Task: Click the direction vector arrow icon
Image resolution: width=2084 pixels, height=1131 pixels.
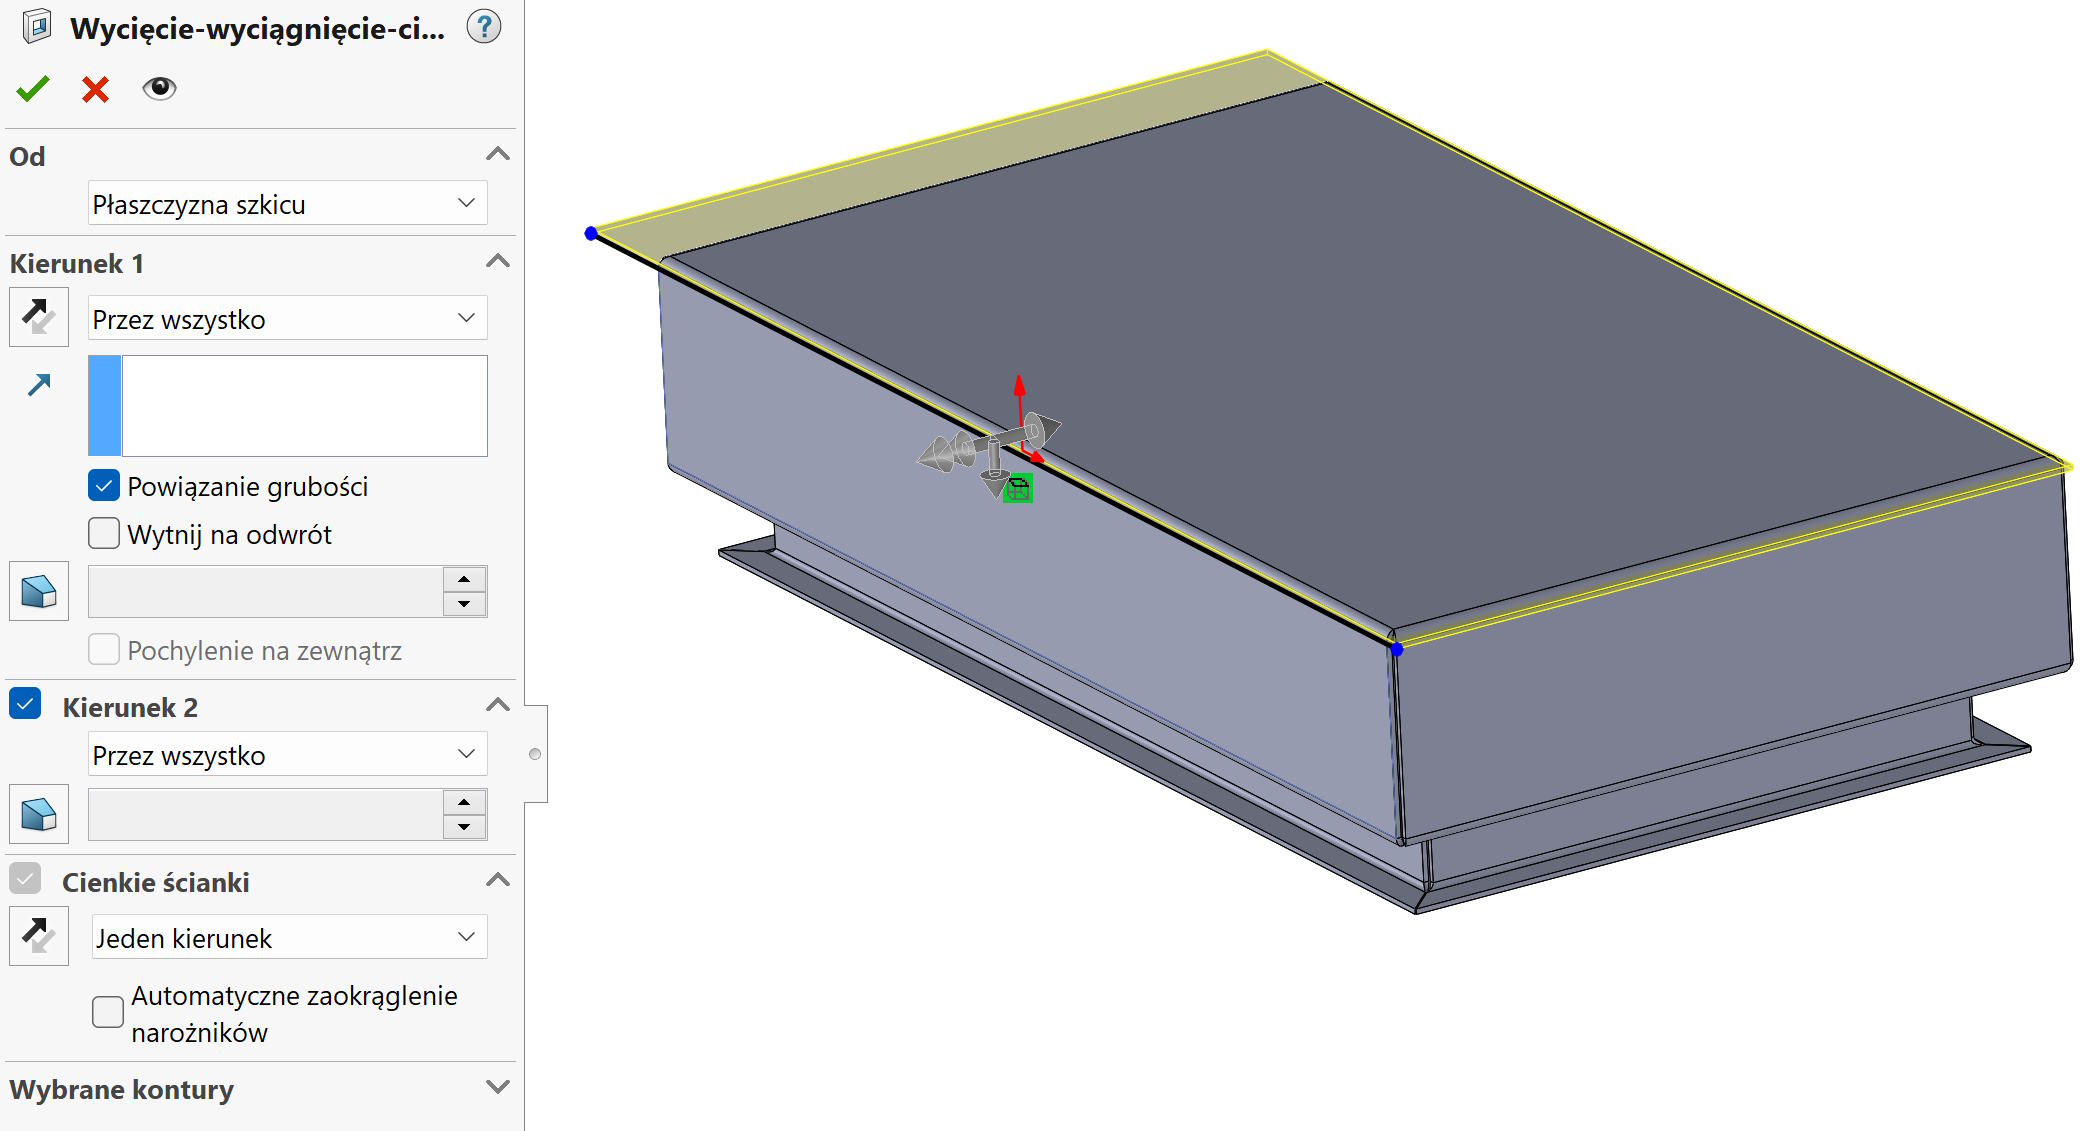Action: click(39, 385)
